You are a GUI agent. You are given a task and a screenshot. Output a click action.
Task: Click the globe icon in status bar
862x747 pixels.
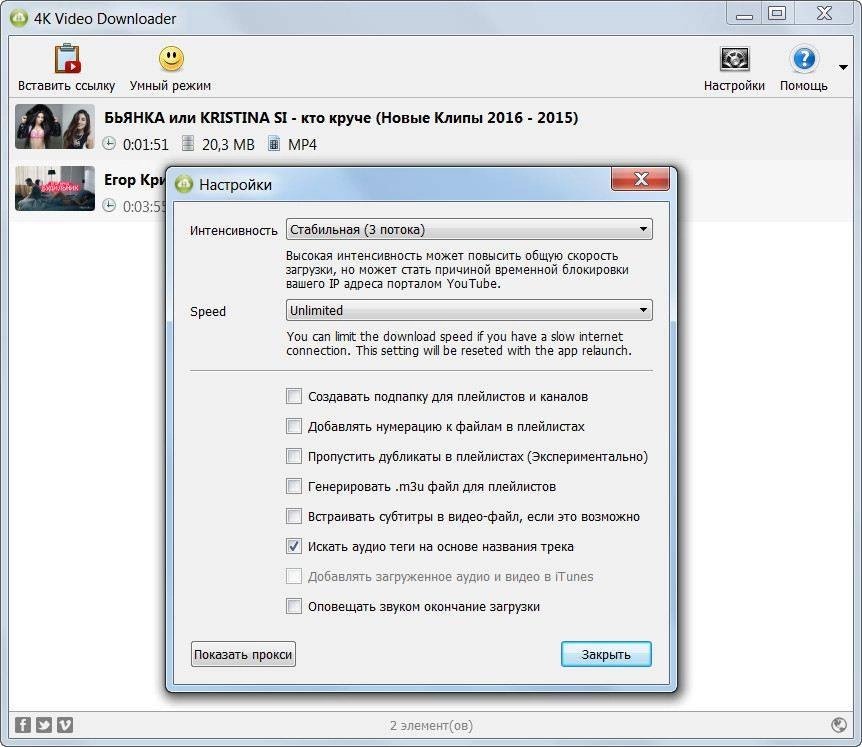pyautogui.click(x=839, y=725)
